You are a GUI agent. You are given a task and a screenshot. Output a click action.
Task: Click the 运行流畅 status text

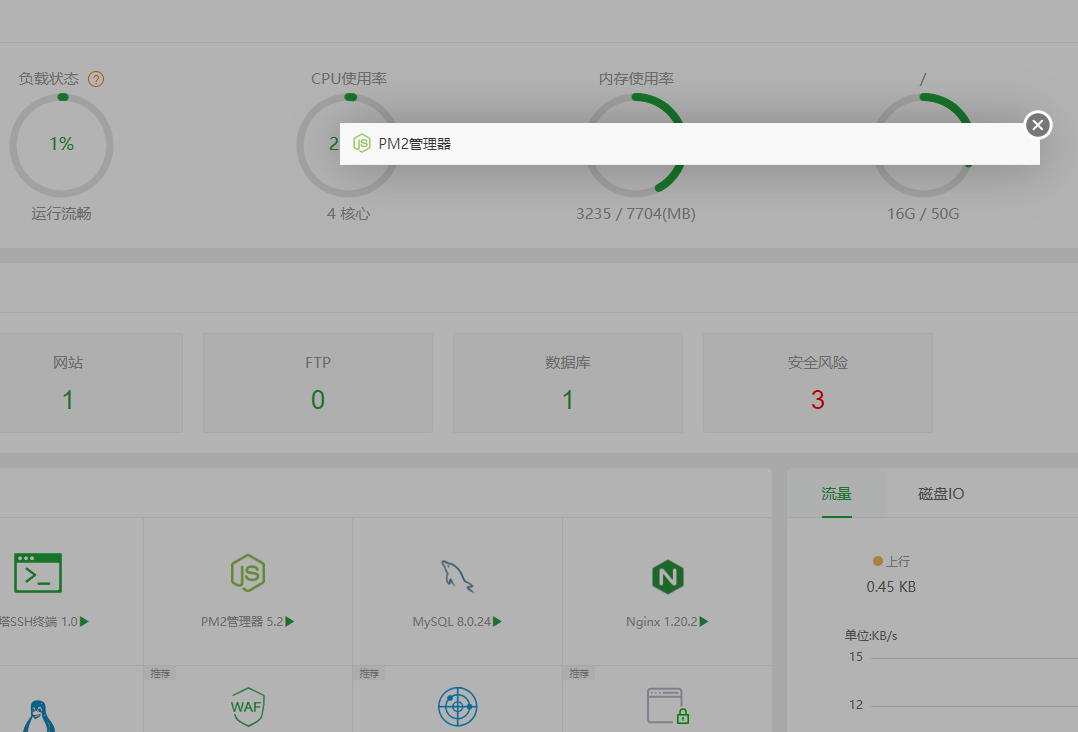[61, 214]
